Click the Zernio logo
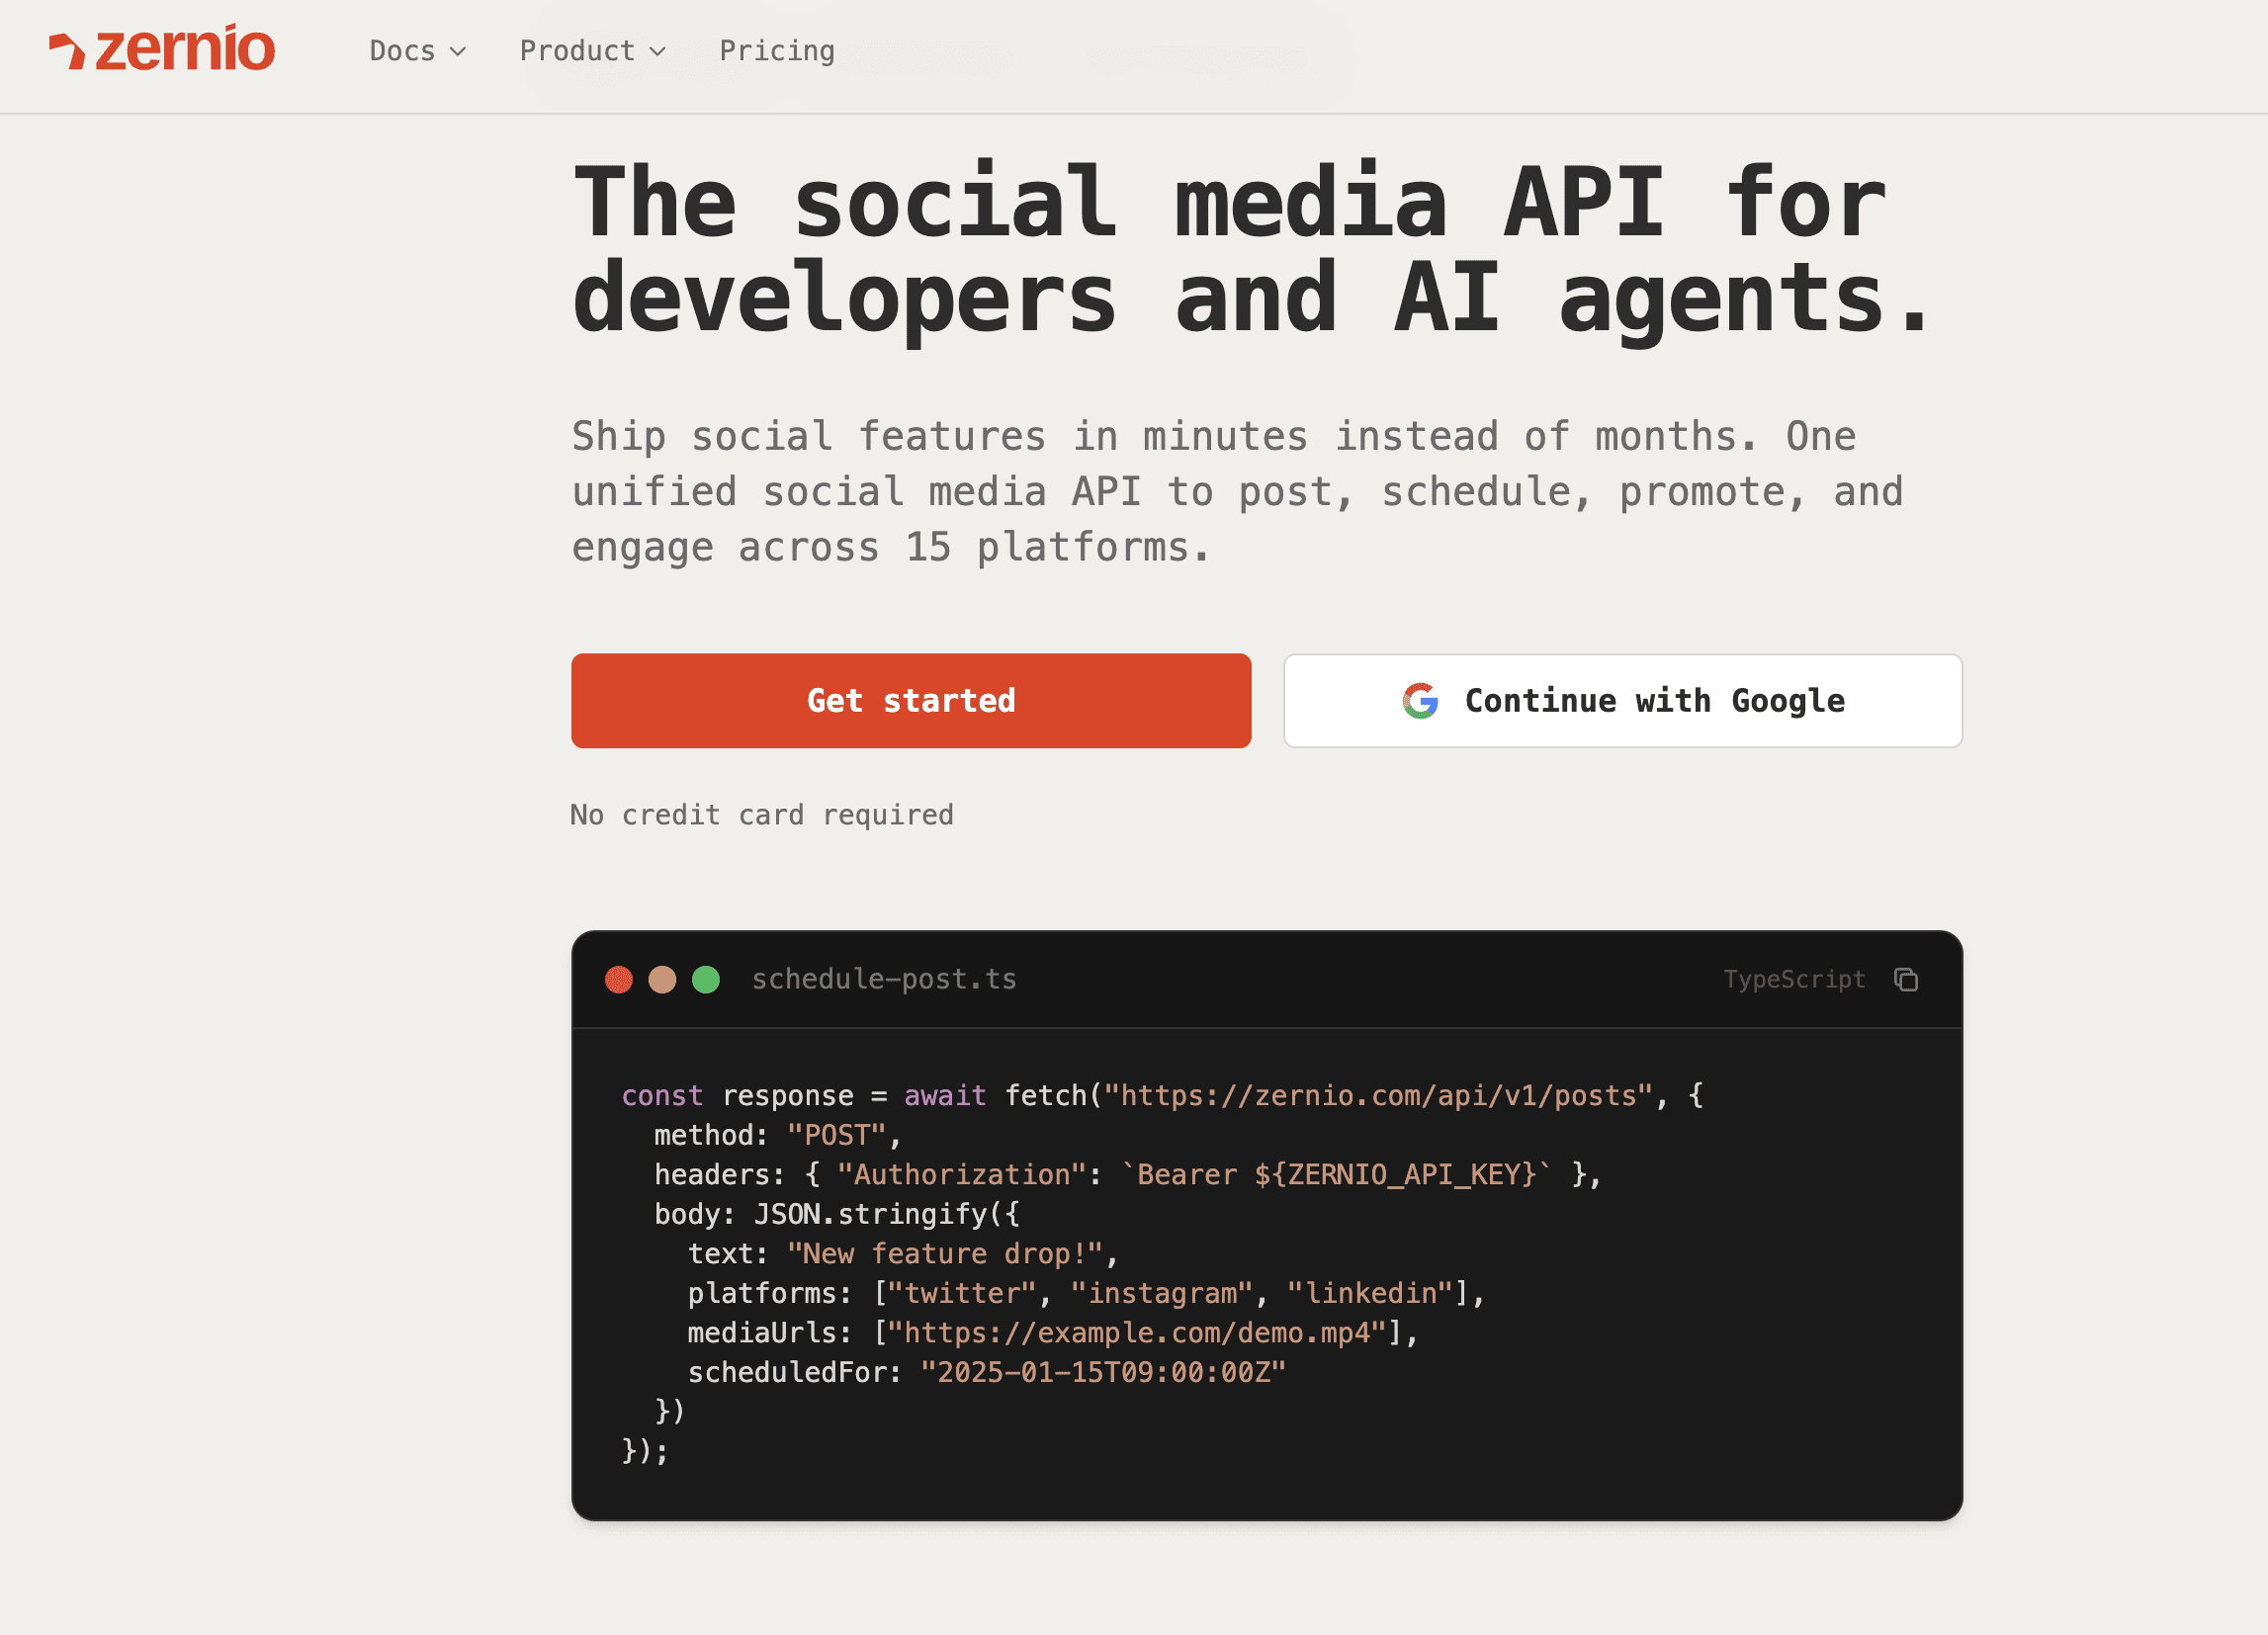Viewport: 2268px width, 1635px height. 162,49
